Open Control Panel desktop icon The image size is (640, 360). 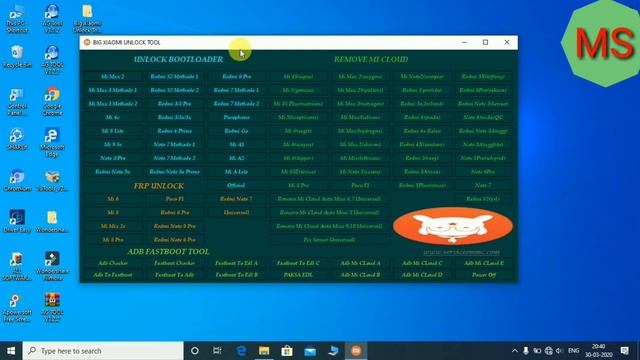[17, 102]
